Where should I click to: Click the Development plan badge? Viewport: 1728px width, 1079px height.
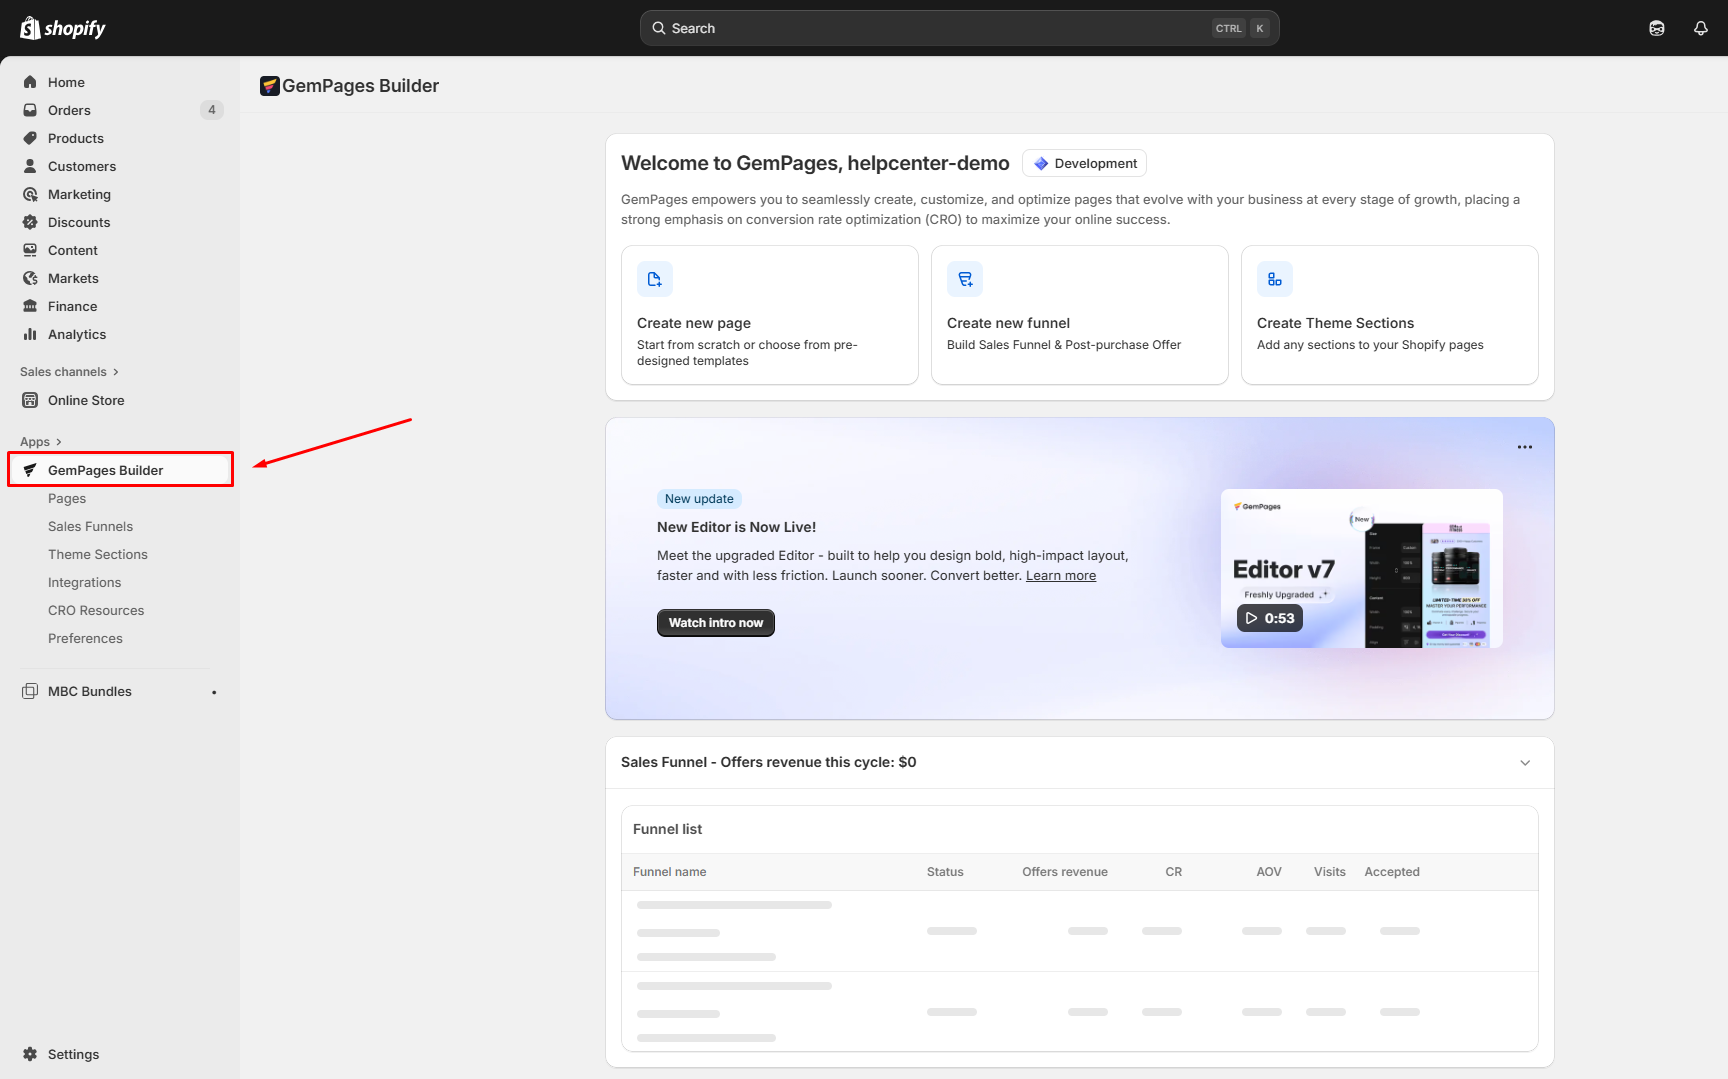point(1084,163)
